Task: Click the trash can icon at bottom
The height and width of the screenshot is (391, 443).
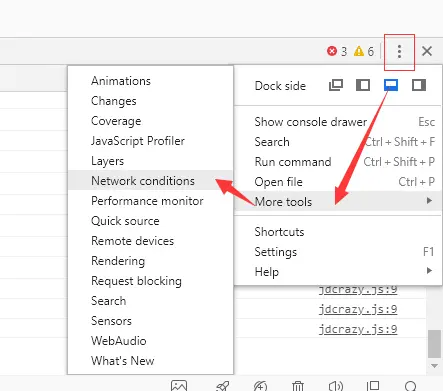Action: 298,386
